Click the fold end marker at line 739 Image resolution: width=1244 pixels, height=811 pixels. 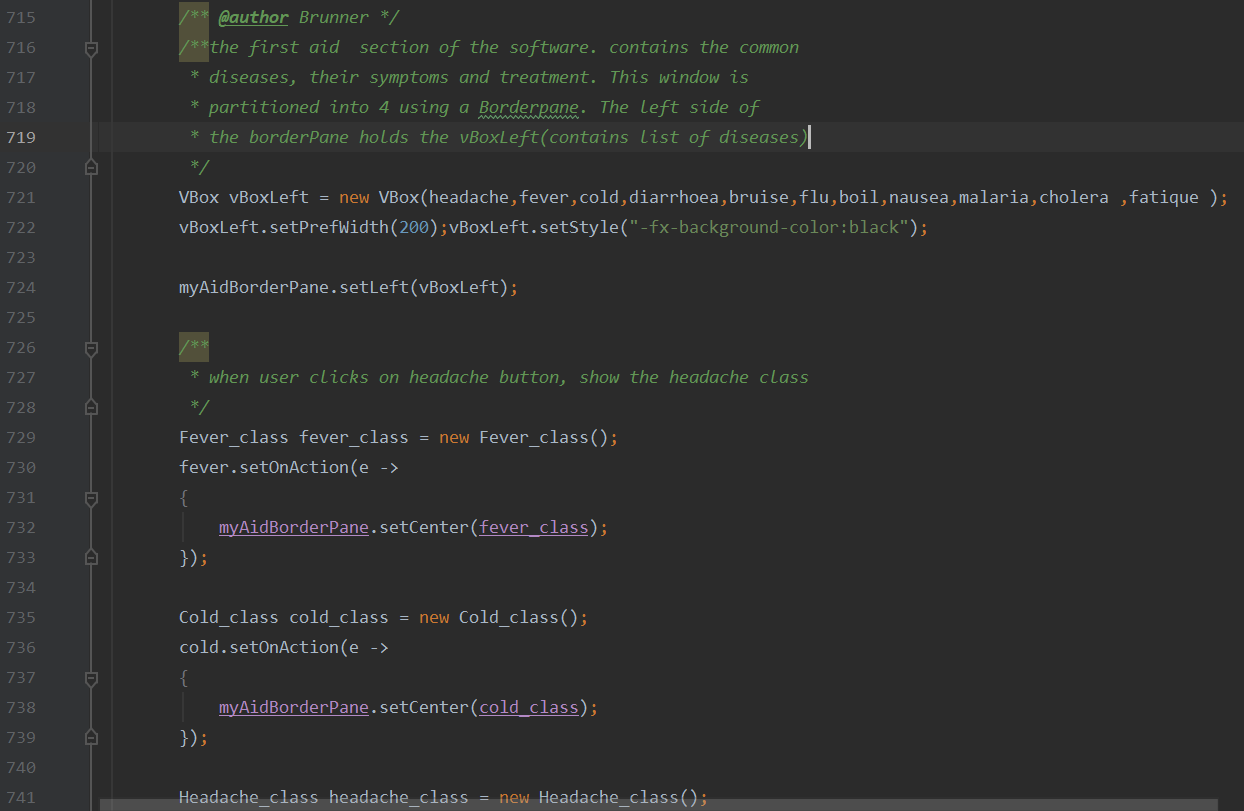tap(91, 737)
